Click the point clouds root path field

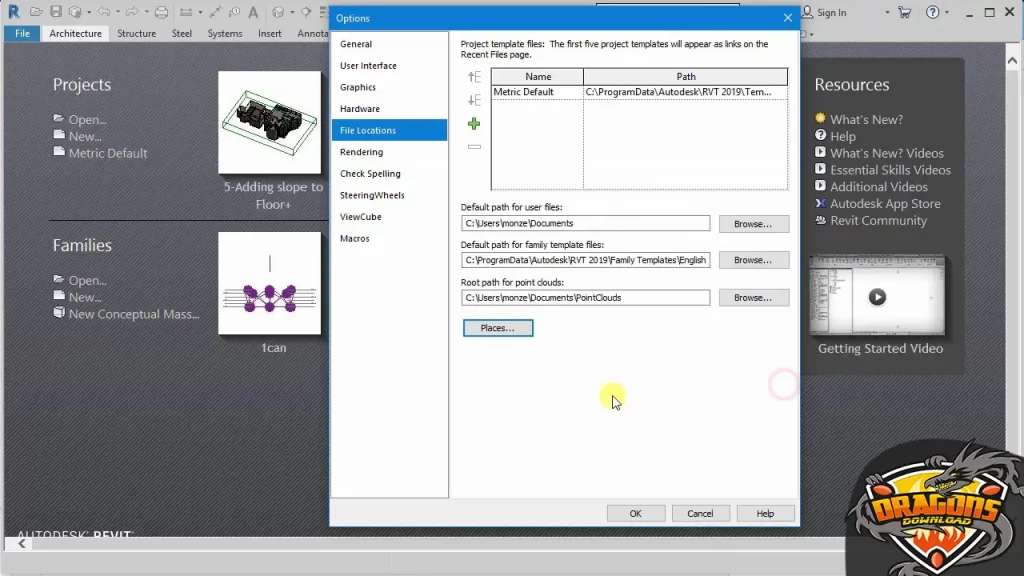click(x=585, y=298)
